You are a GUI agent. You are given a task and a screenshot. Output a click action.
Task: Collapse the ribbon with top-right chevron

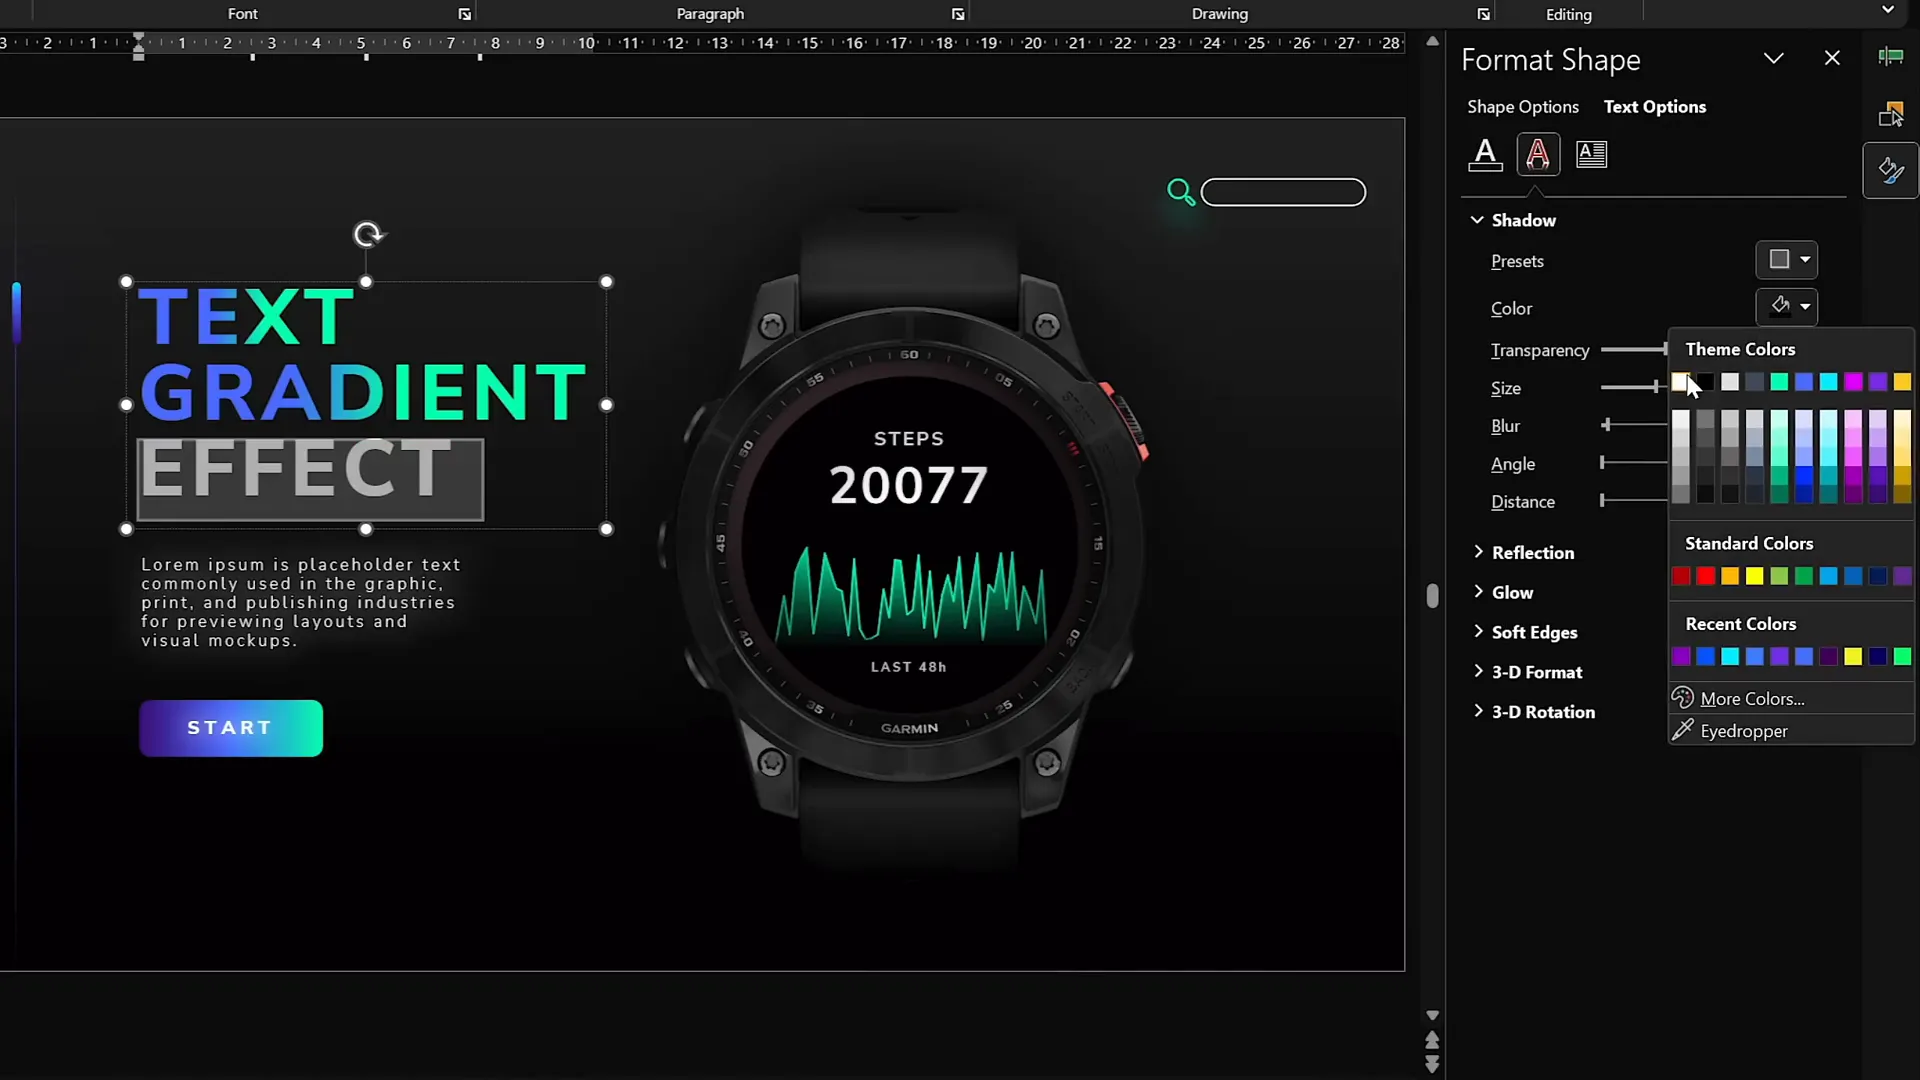[x=1887, y=10]
